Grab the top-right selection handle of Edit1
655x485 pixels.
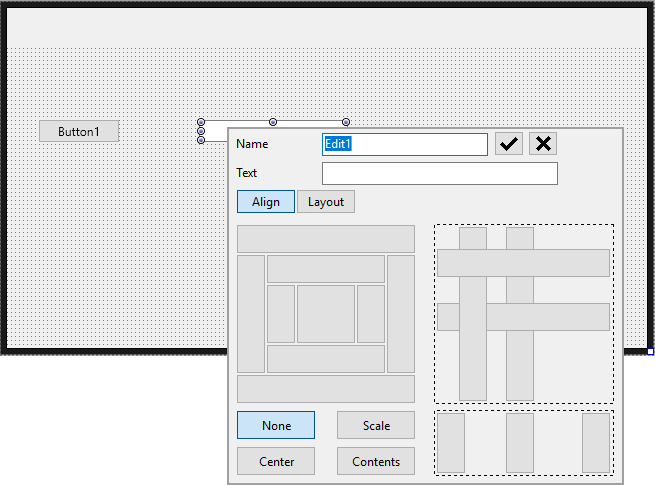(x=346, y=122)
